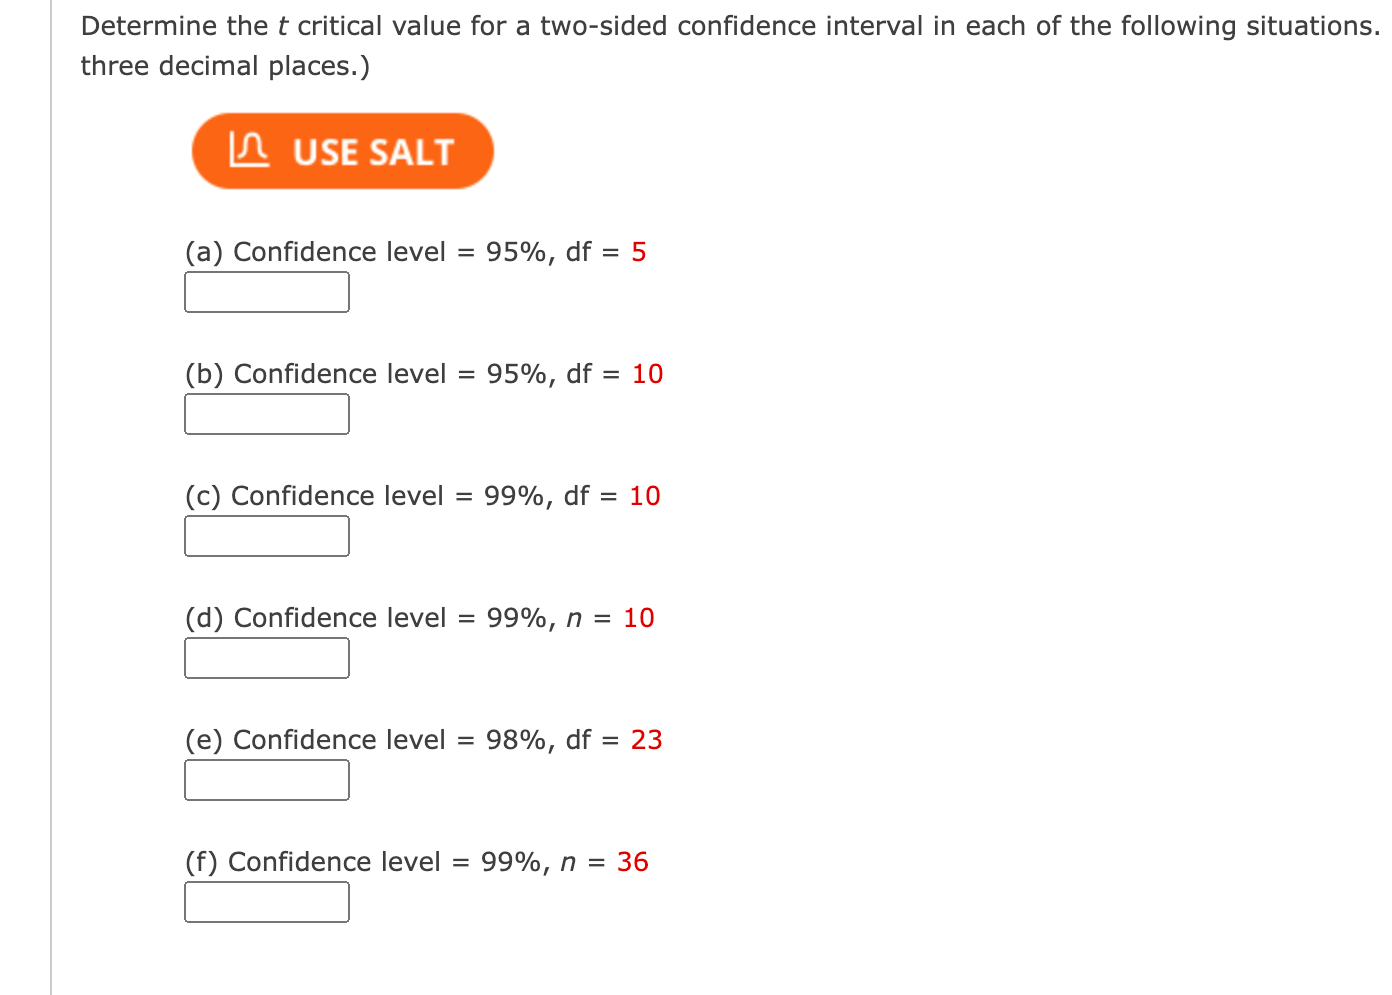
Task: Select the red df value 23 in part (e)
Action: click(648, 741)
